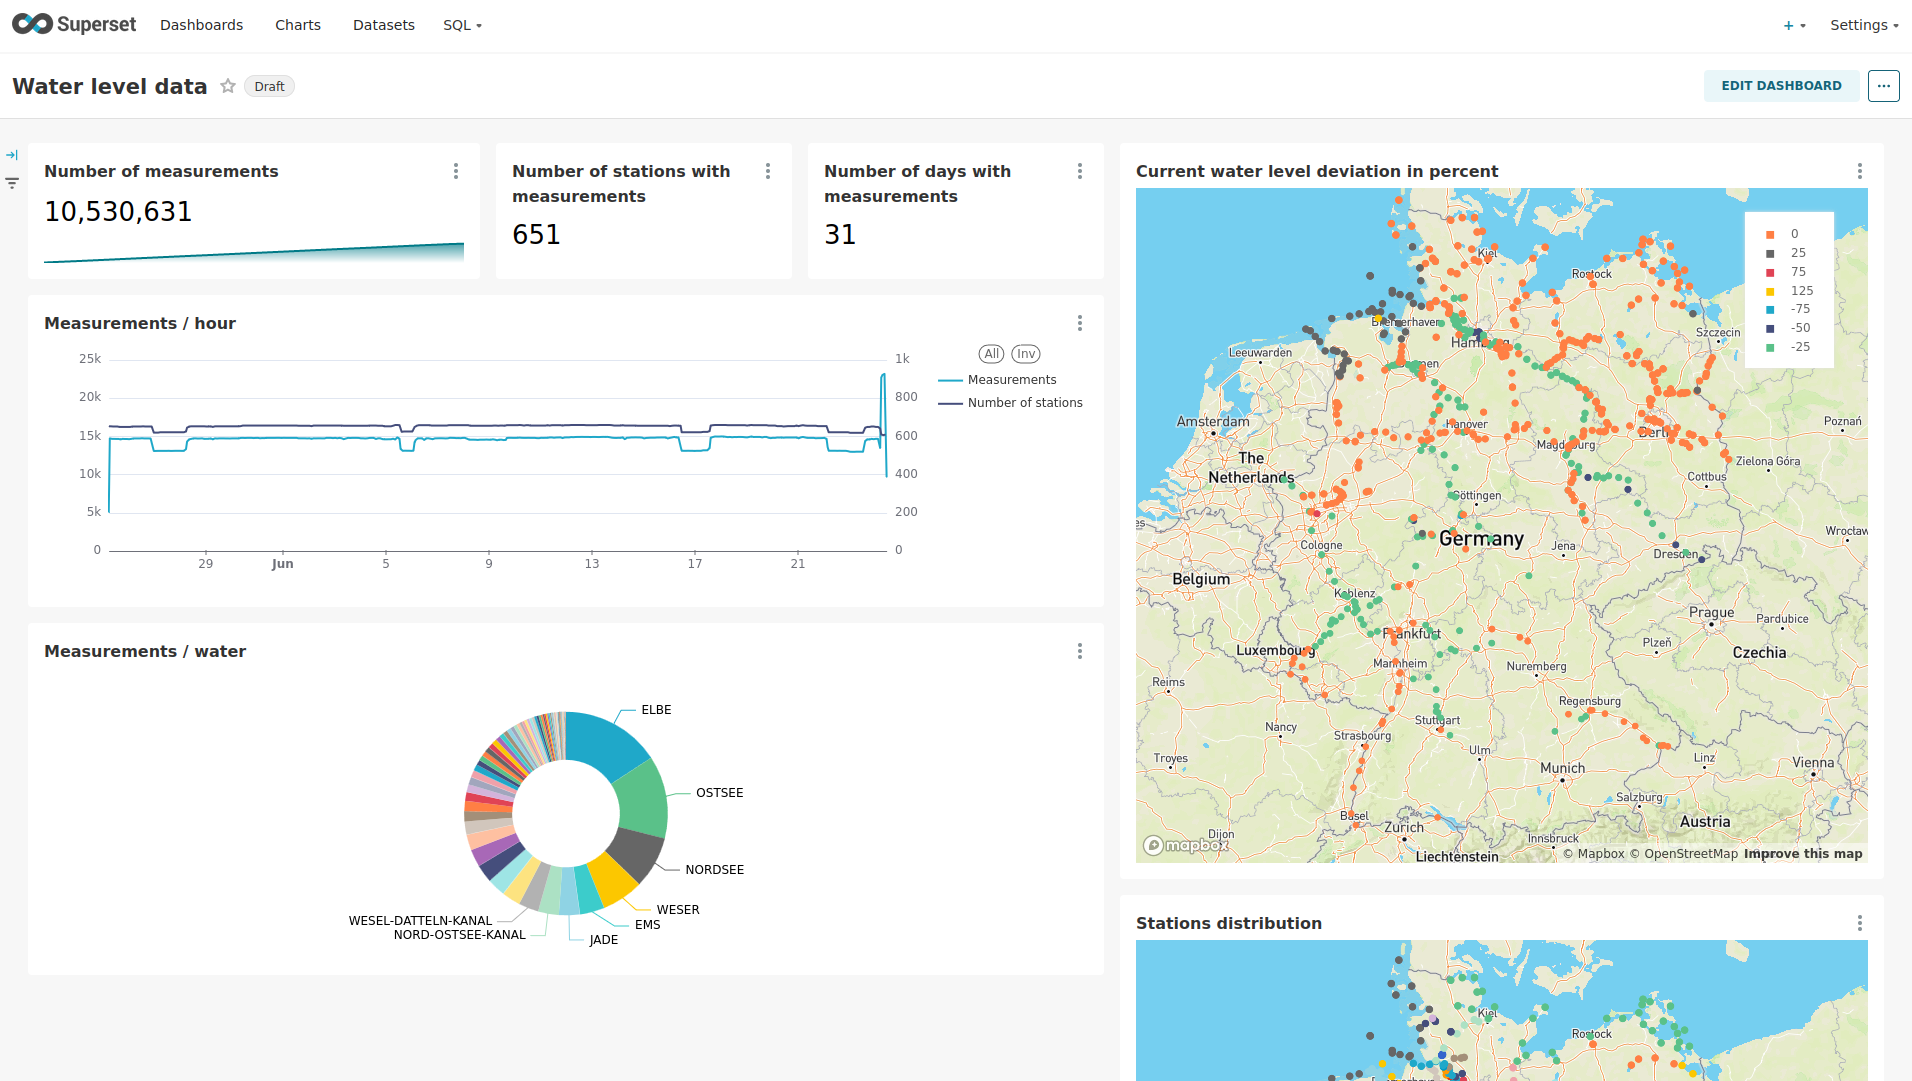
Task: Expand the filter bar sidebar arrow
Action: (x=12, y=155)
